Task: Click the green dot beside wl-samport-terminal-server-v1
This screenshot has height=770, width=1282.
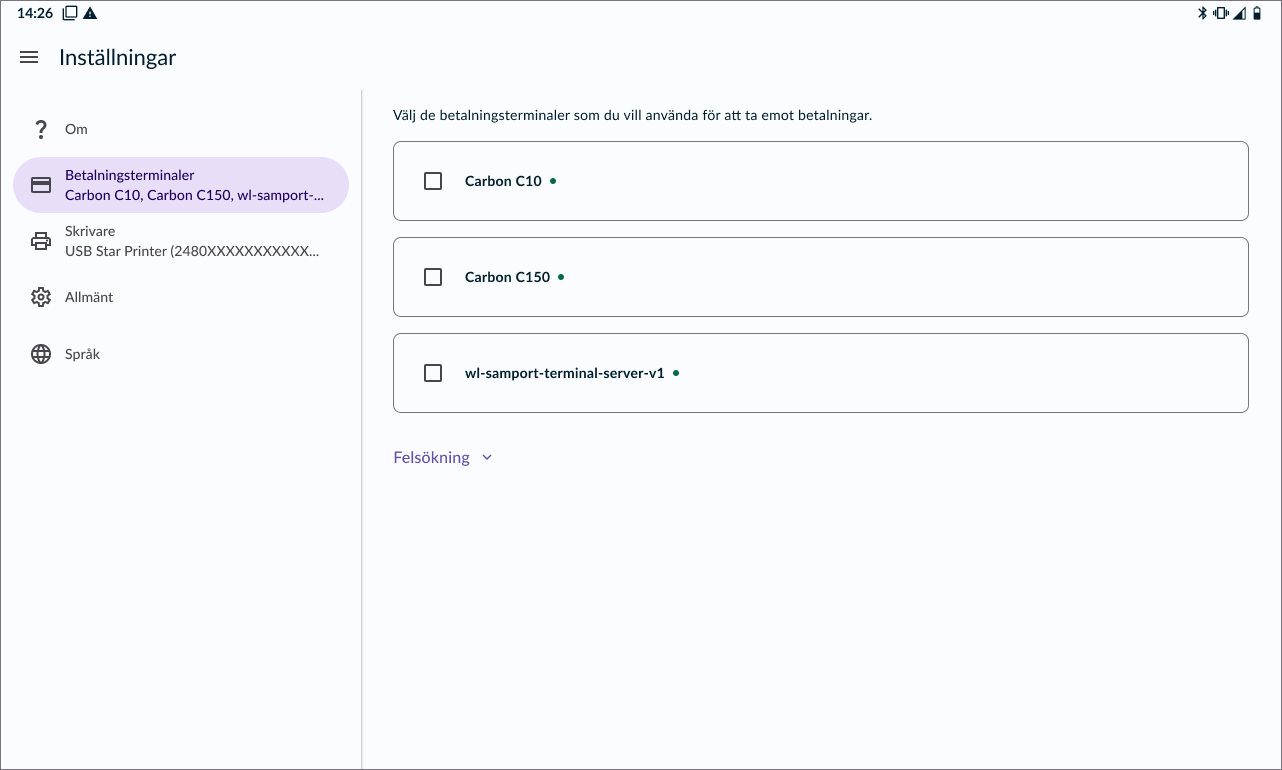Action: tap(676, 373)
